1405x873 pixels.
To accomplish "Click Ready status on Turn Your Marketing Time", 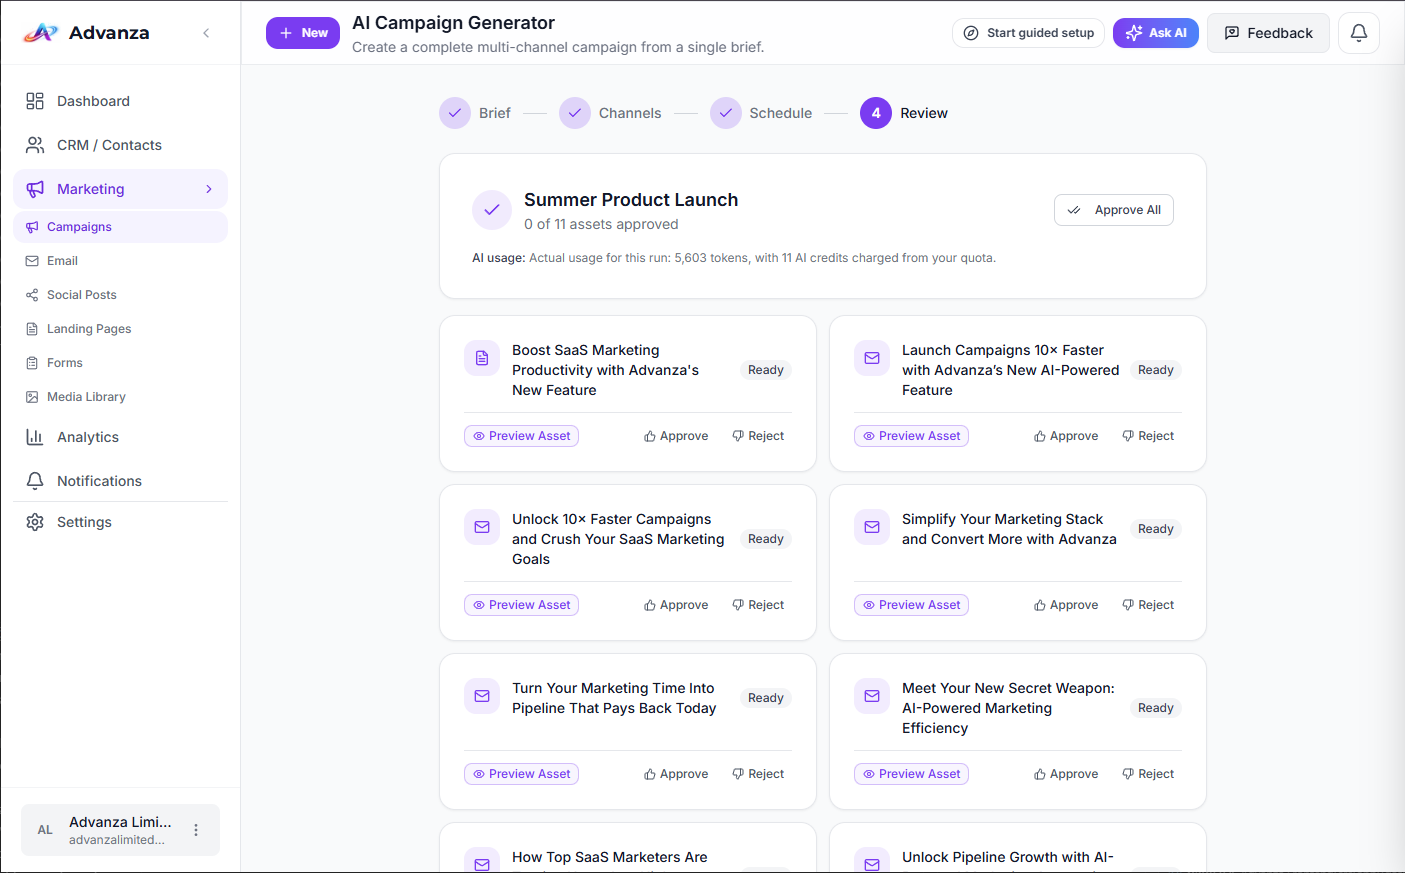I will click(x=766, y=698).
